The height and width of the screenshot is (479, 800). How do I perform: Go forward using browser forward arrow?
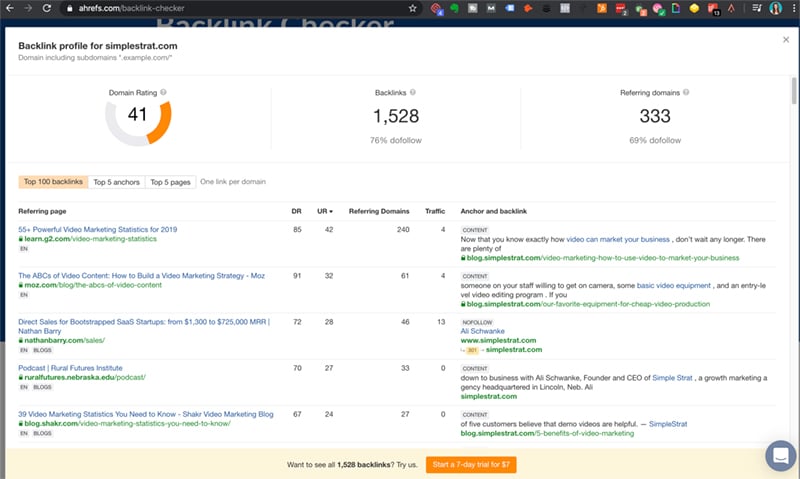(28, 8)
